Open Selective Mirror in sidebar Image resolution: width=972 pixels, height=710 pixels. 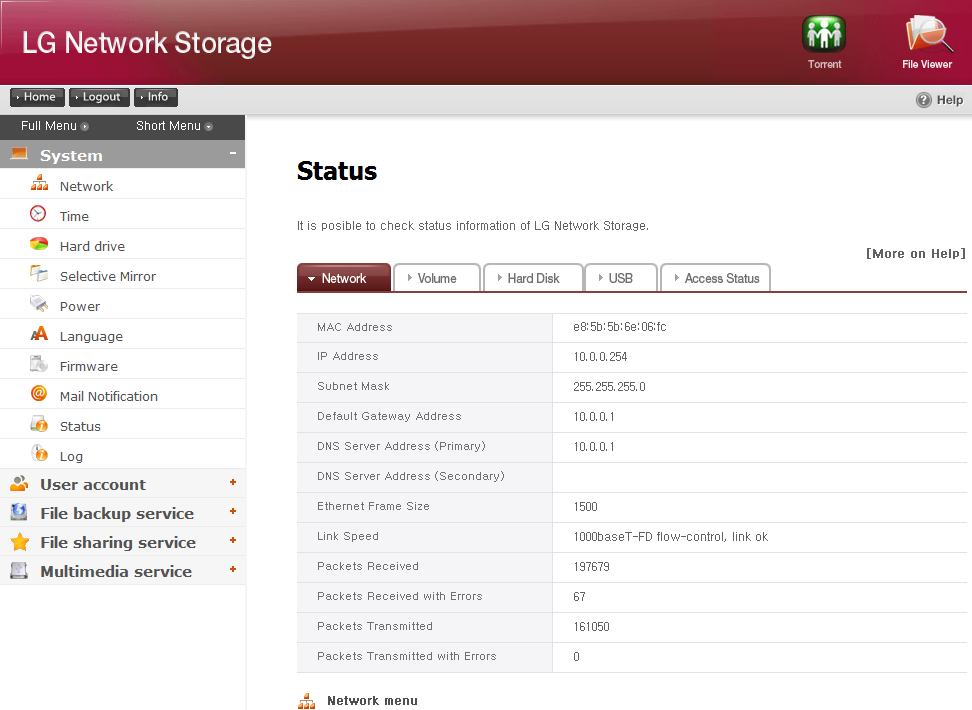[x=108, y=277]
